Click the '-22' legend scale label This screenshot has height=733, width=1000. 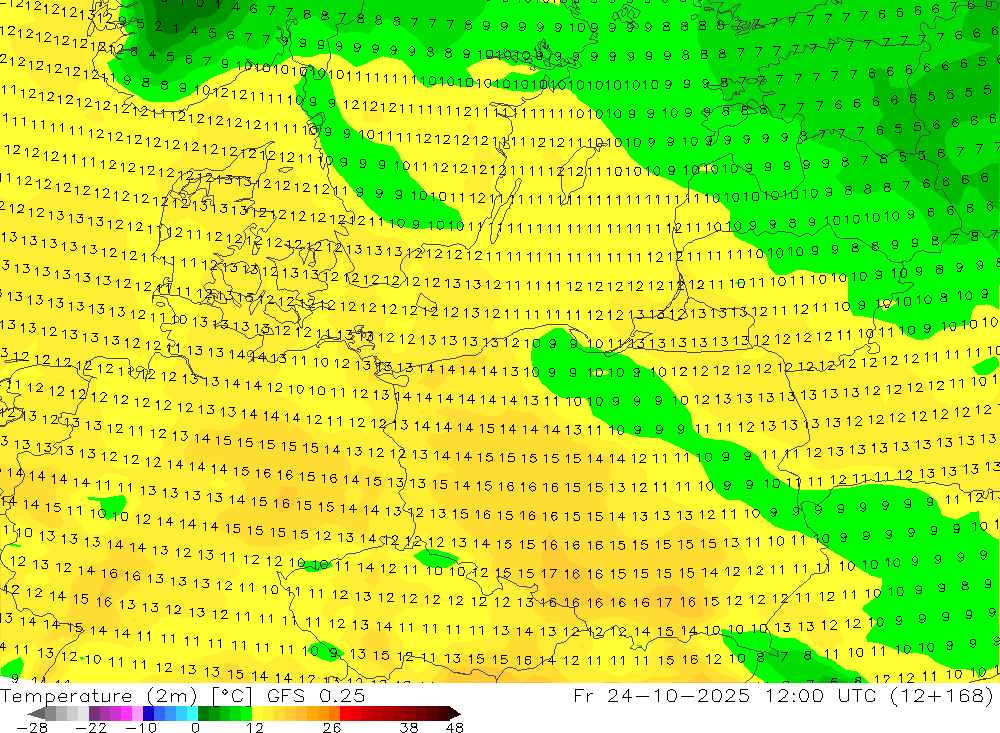point(91,728)
